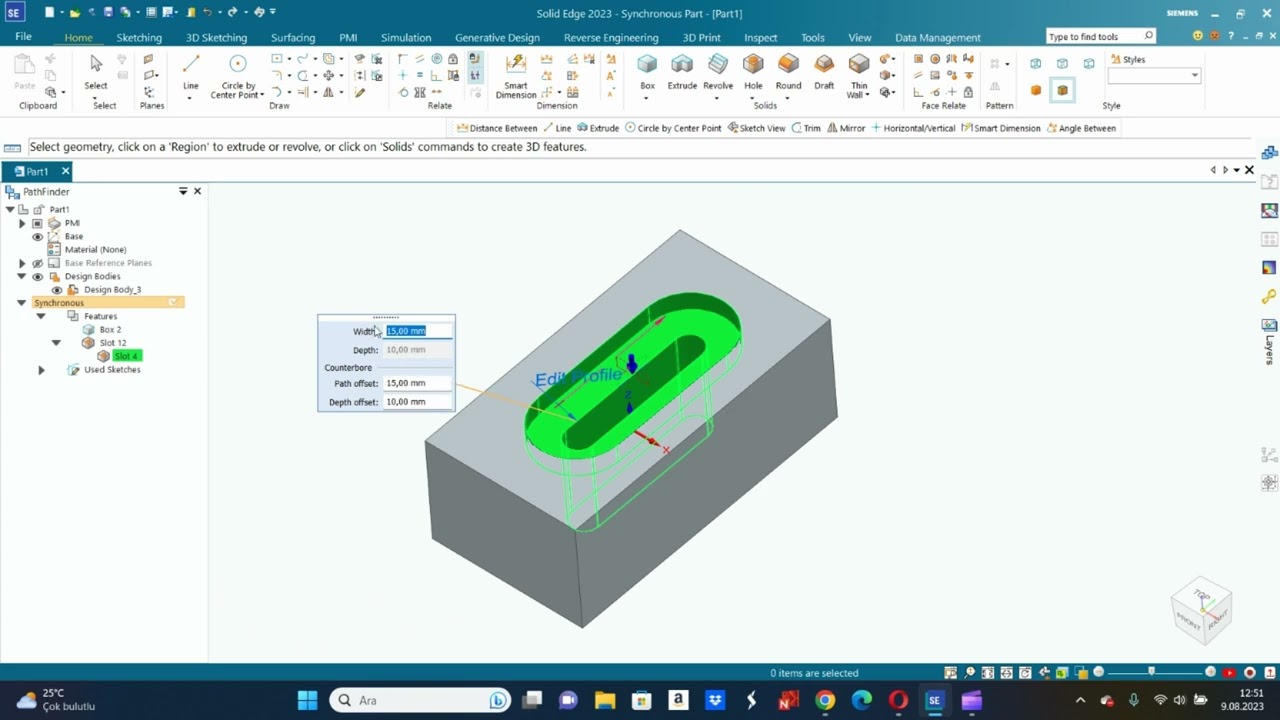Collapse the Synchronous node
This screenshot has height=720, width=1280.
pyautogui.click(x=22, y=302)
